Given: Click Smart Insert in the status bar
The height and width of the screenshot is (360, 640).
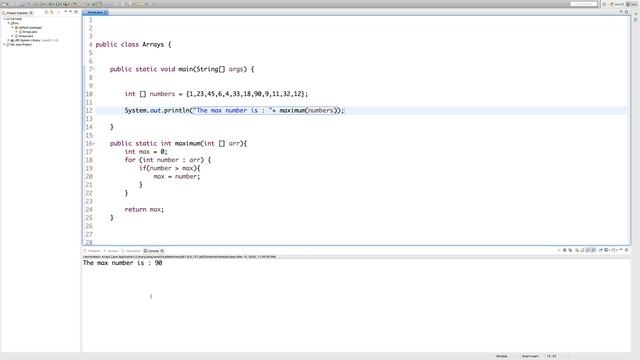Looking at the screenshot, I should click(530, 356).
